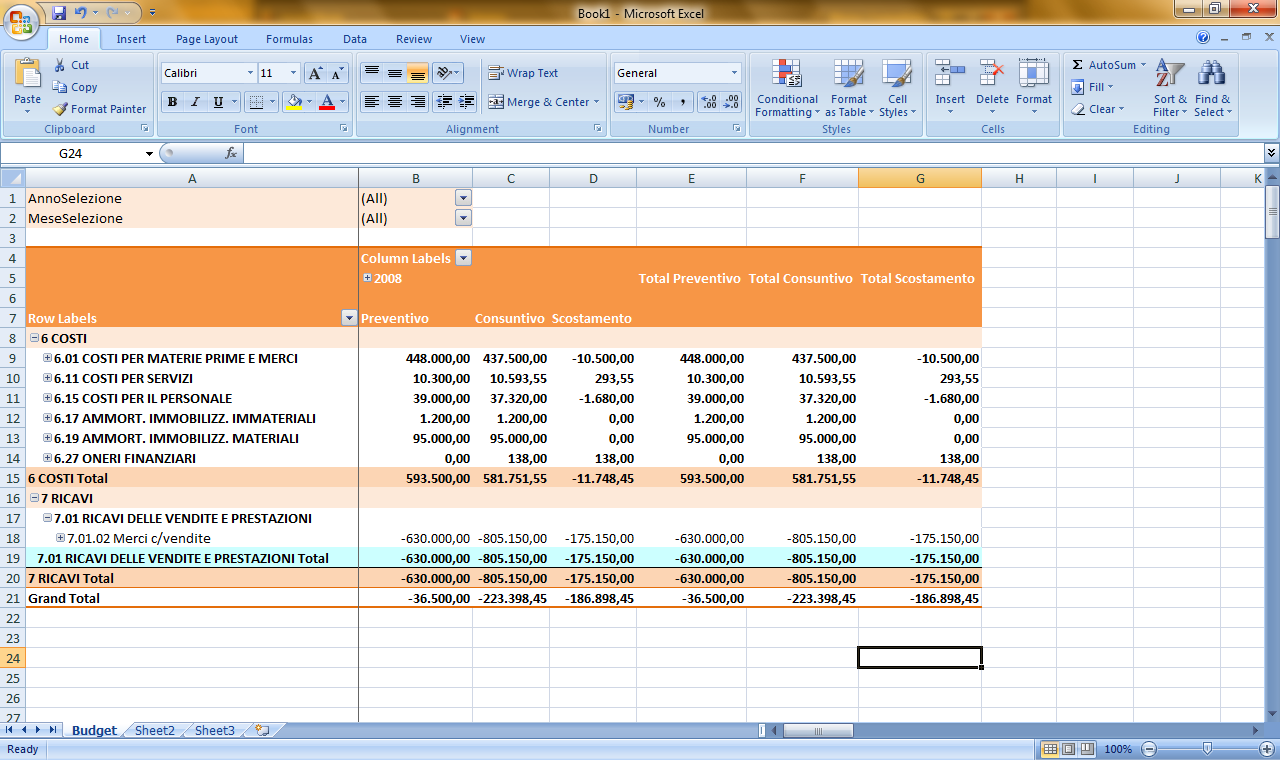Expand 6.11 COSTI PER SERVIZI row
This screenshot has height=760, width=1280.
point(47,378)
